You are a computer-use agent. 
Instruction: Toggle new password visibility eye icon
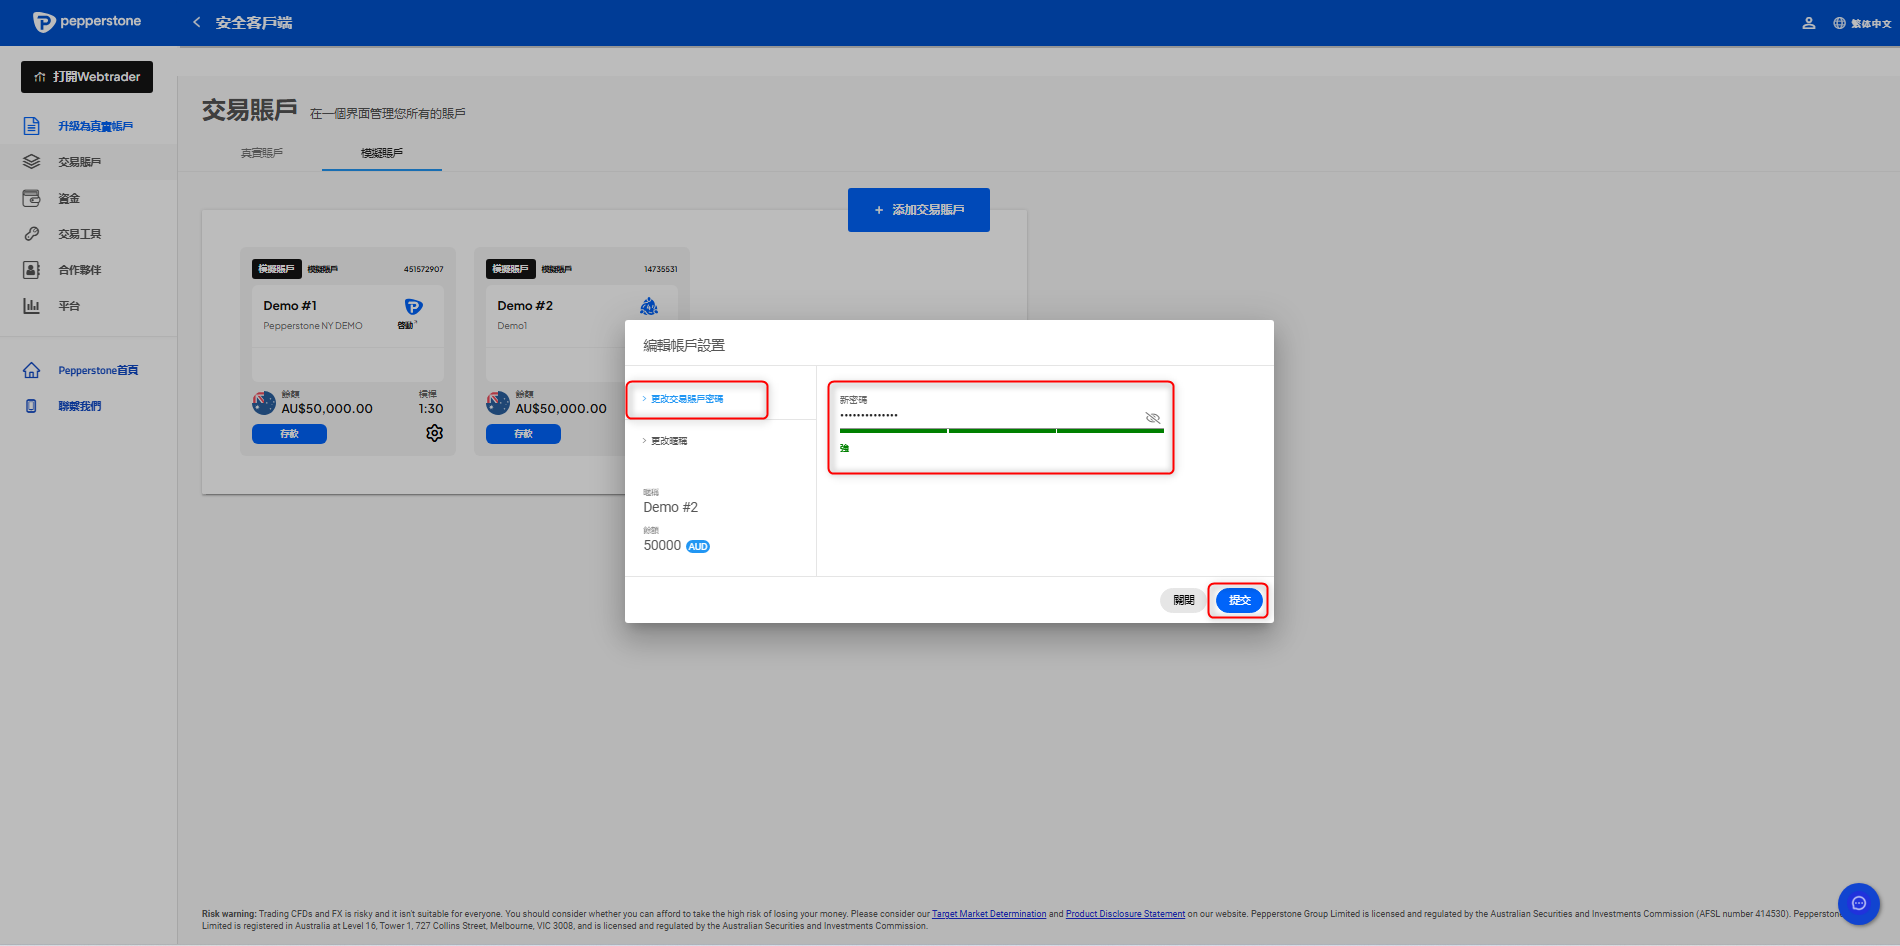tap(1152, 418)
